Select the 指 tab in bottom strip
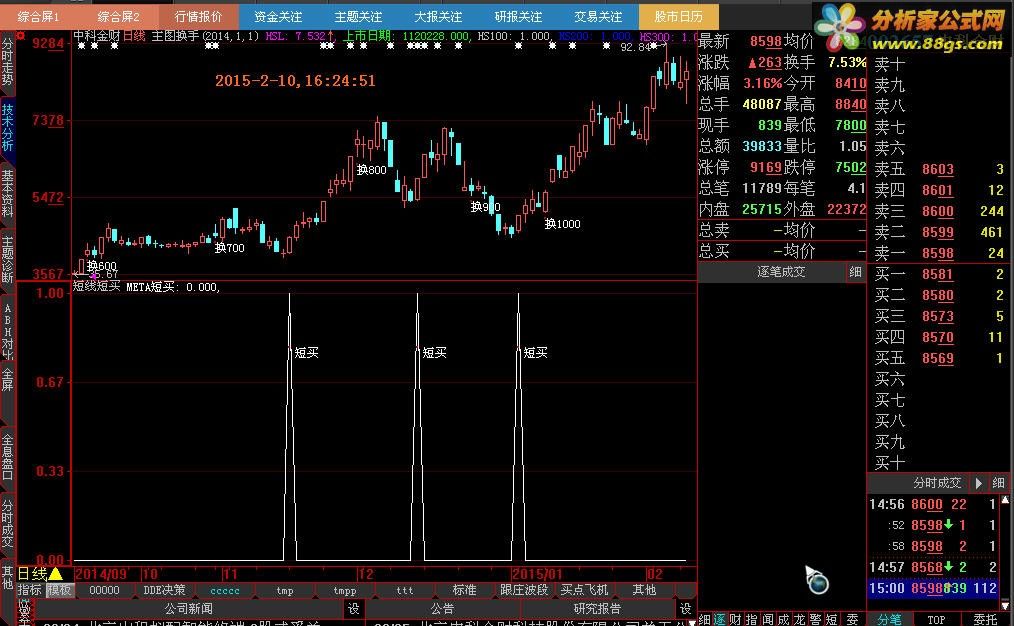This screenshot has height=626, width=1014. 751,620
